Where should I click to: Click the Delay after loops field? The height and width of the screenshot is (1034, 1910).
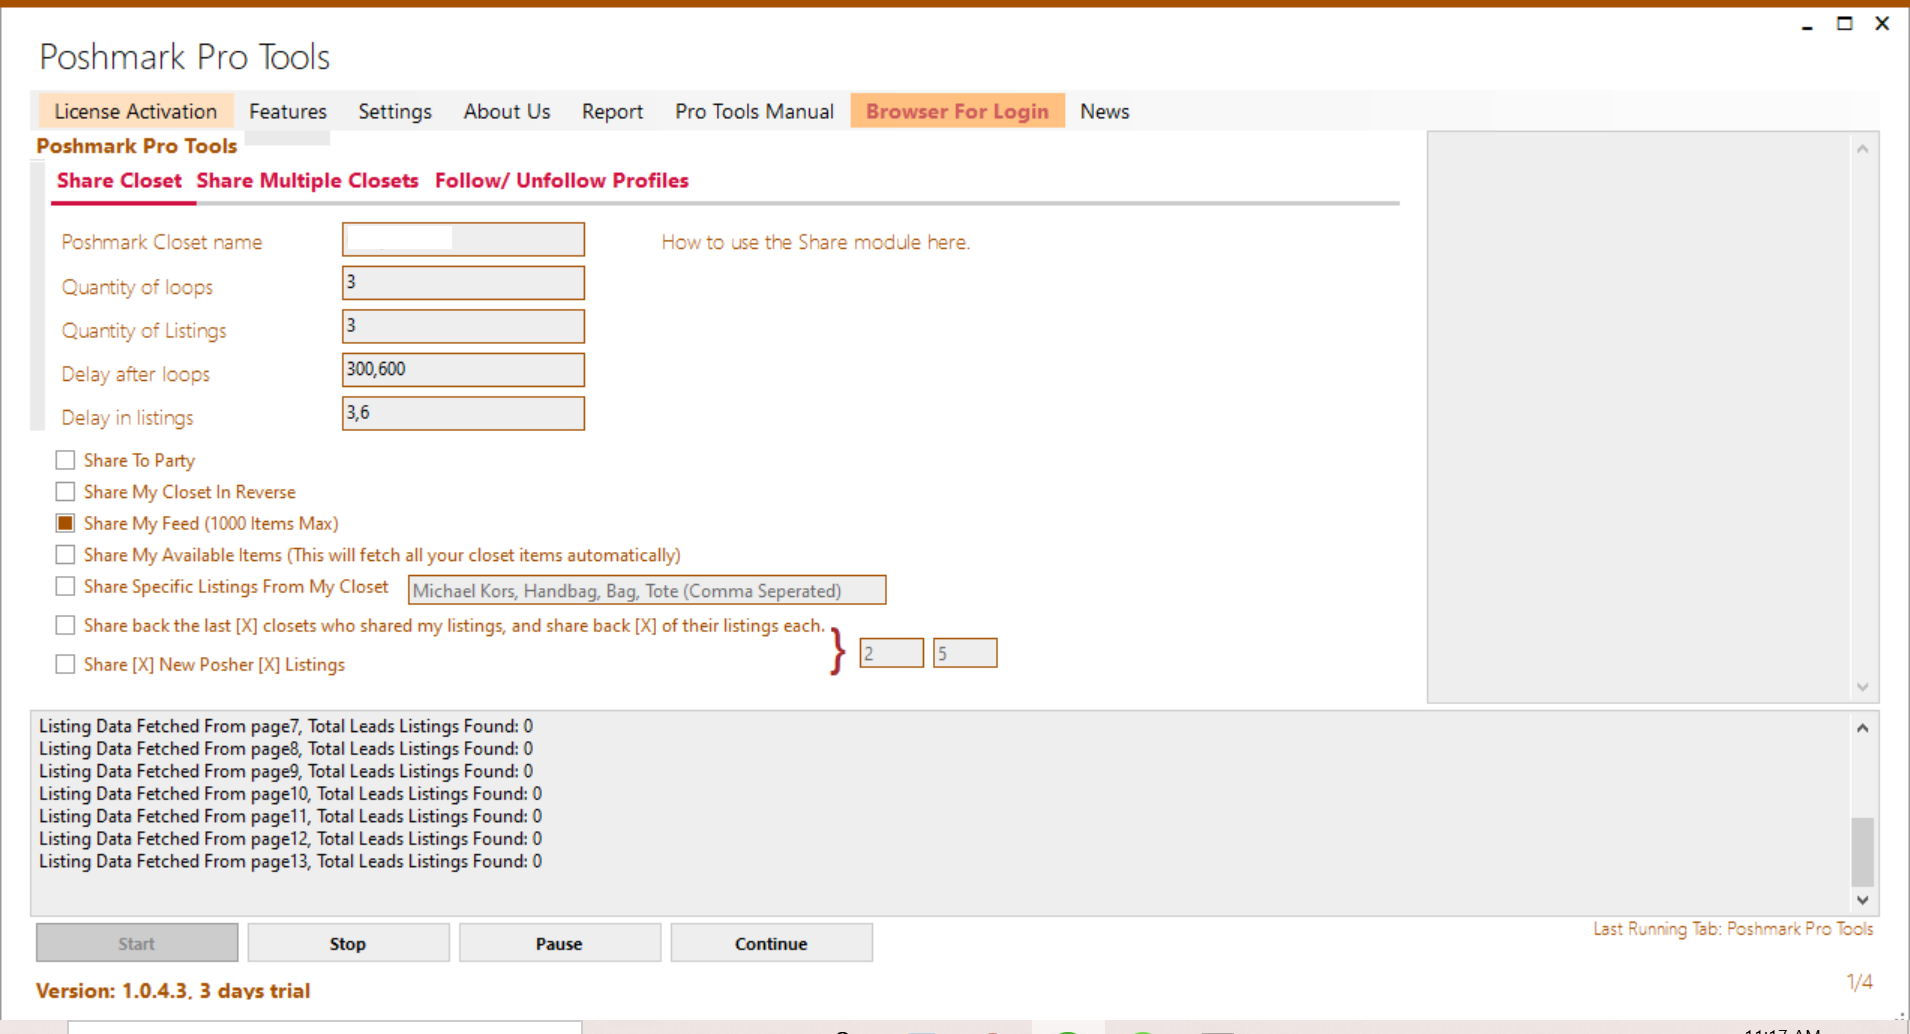pos(463,370)
